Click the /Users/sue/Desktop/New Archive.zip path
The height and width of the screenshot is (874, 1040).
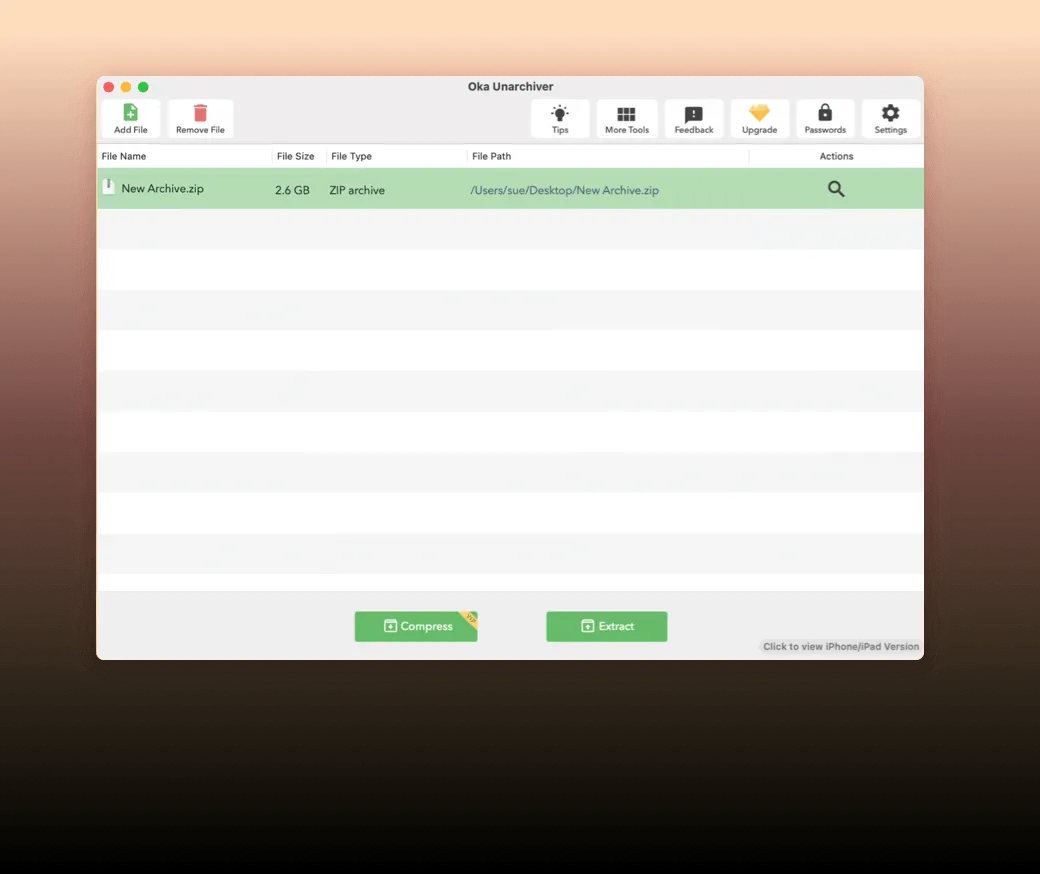[x=564, y=190]
